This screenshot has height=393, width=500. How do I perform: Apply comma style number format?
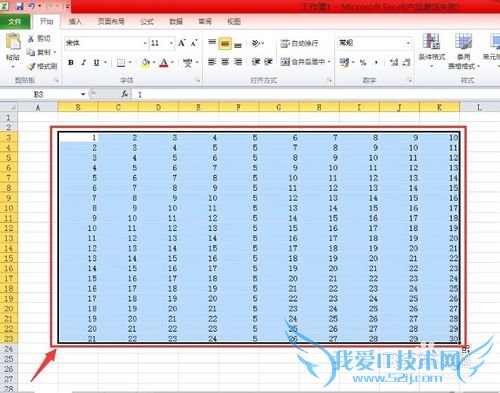pos(376,62)
